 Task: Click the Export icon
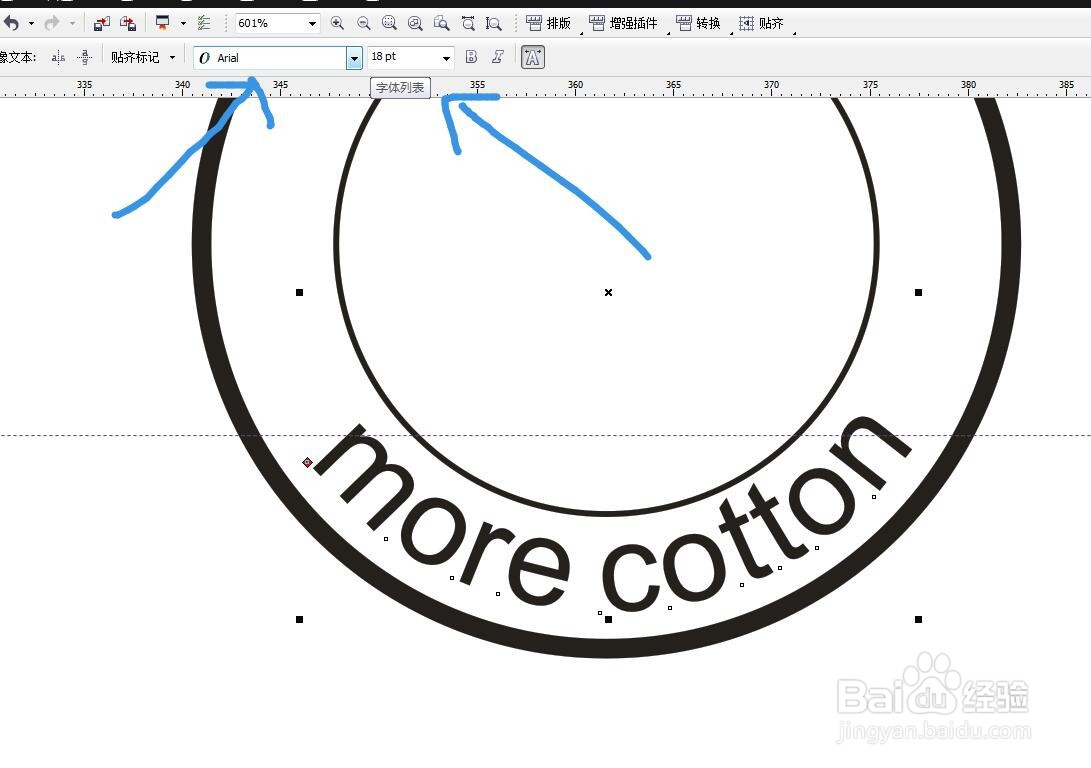point(128,24)
